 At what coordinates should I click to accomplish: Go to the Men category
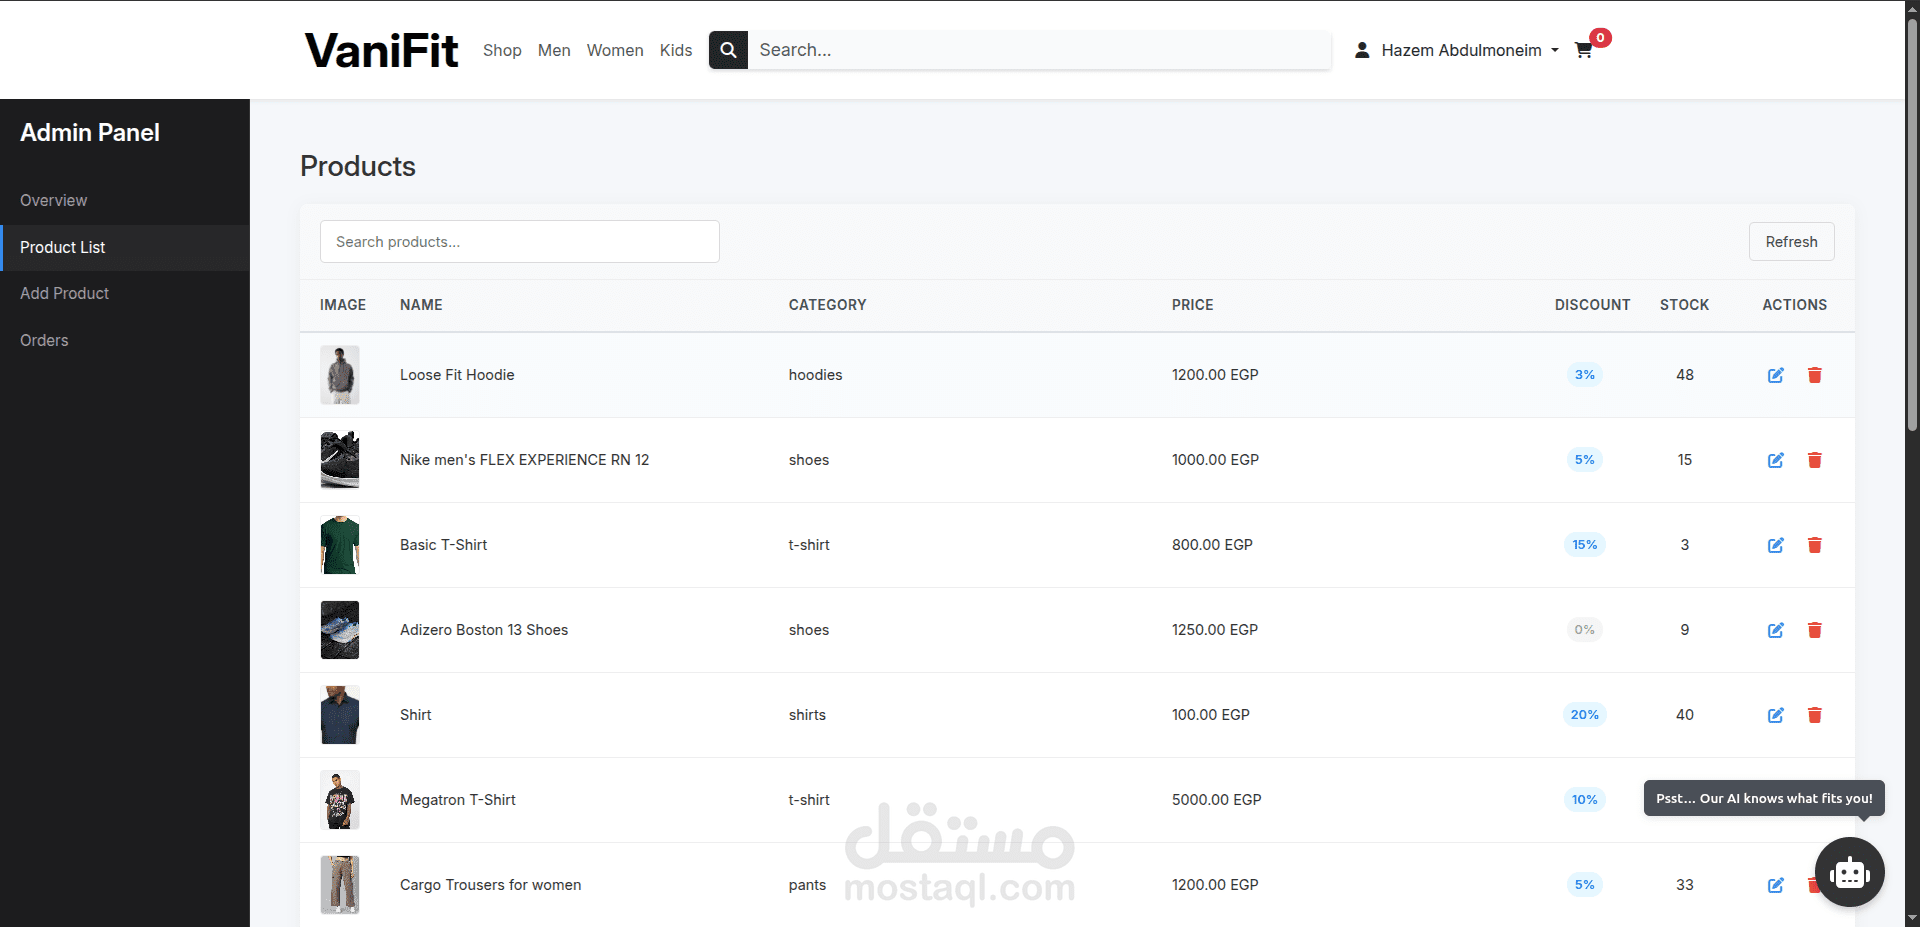point(554,50)
